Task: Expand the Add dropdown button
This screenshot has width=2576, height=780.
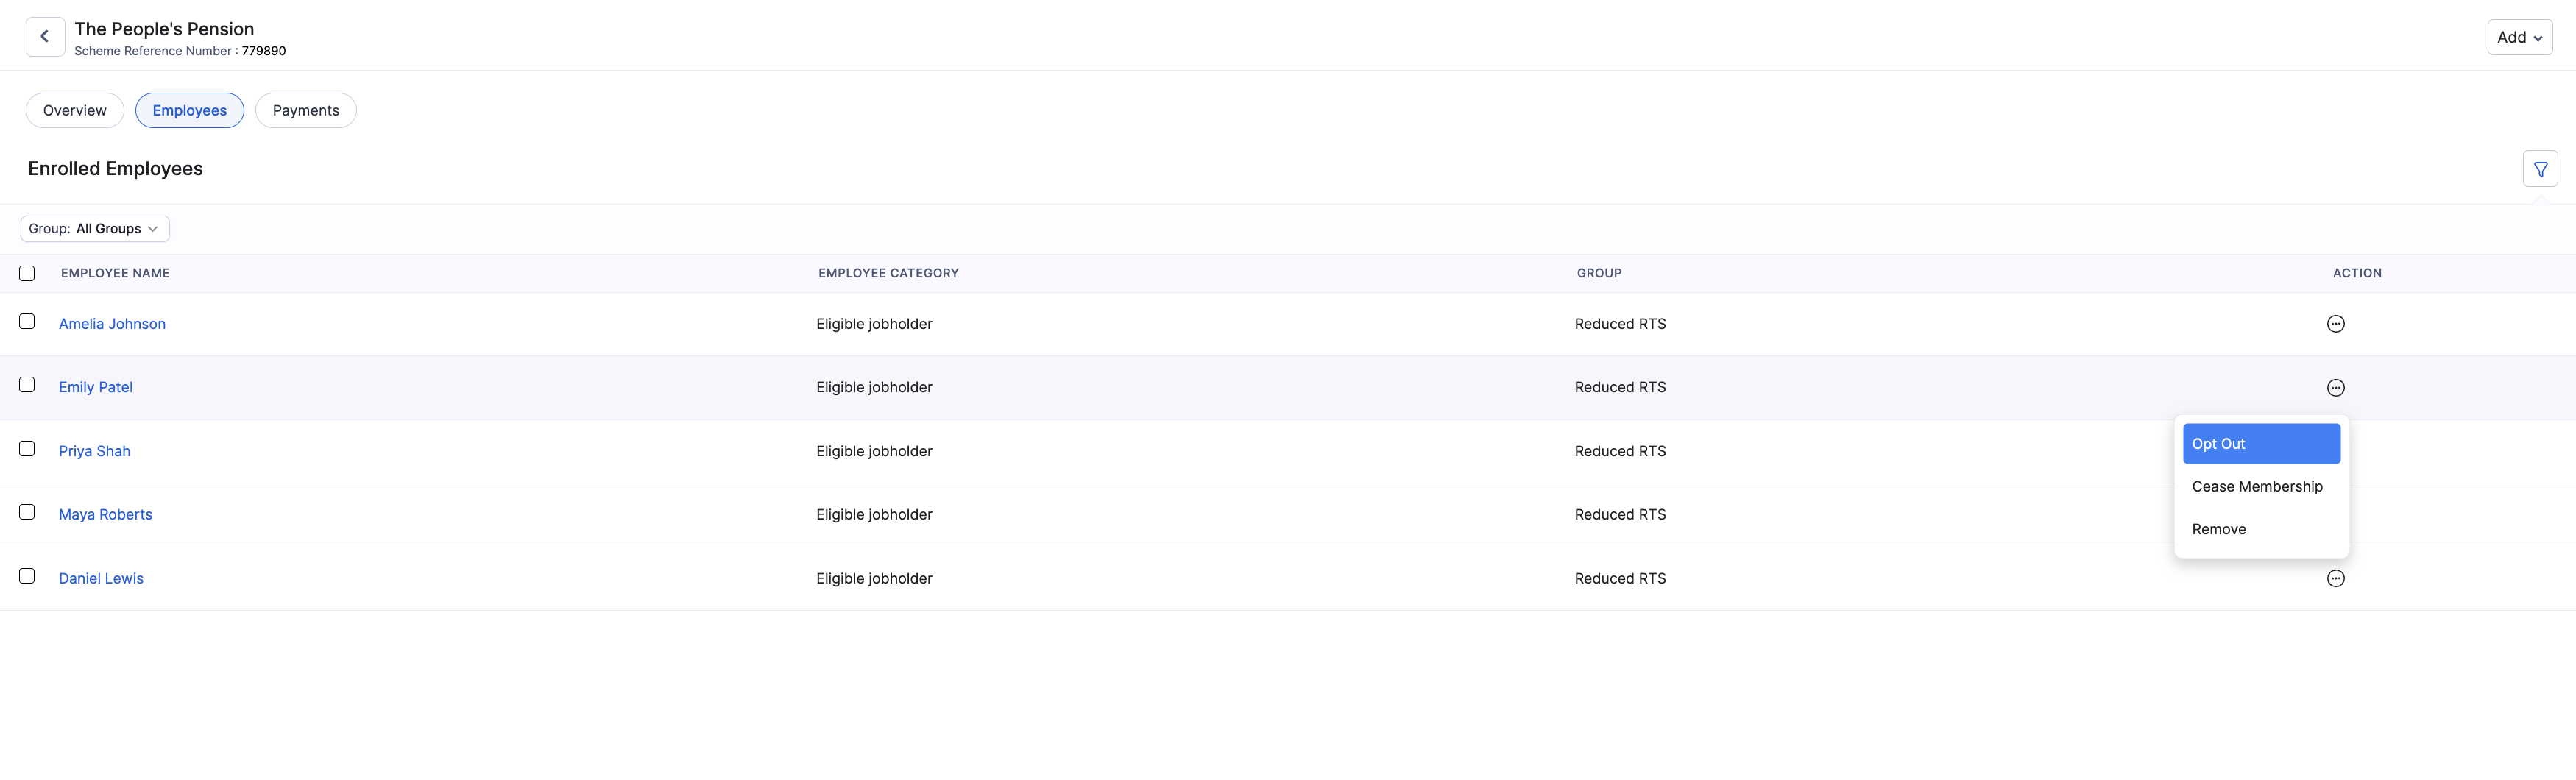Action: point(2519,37)
